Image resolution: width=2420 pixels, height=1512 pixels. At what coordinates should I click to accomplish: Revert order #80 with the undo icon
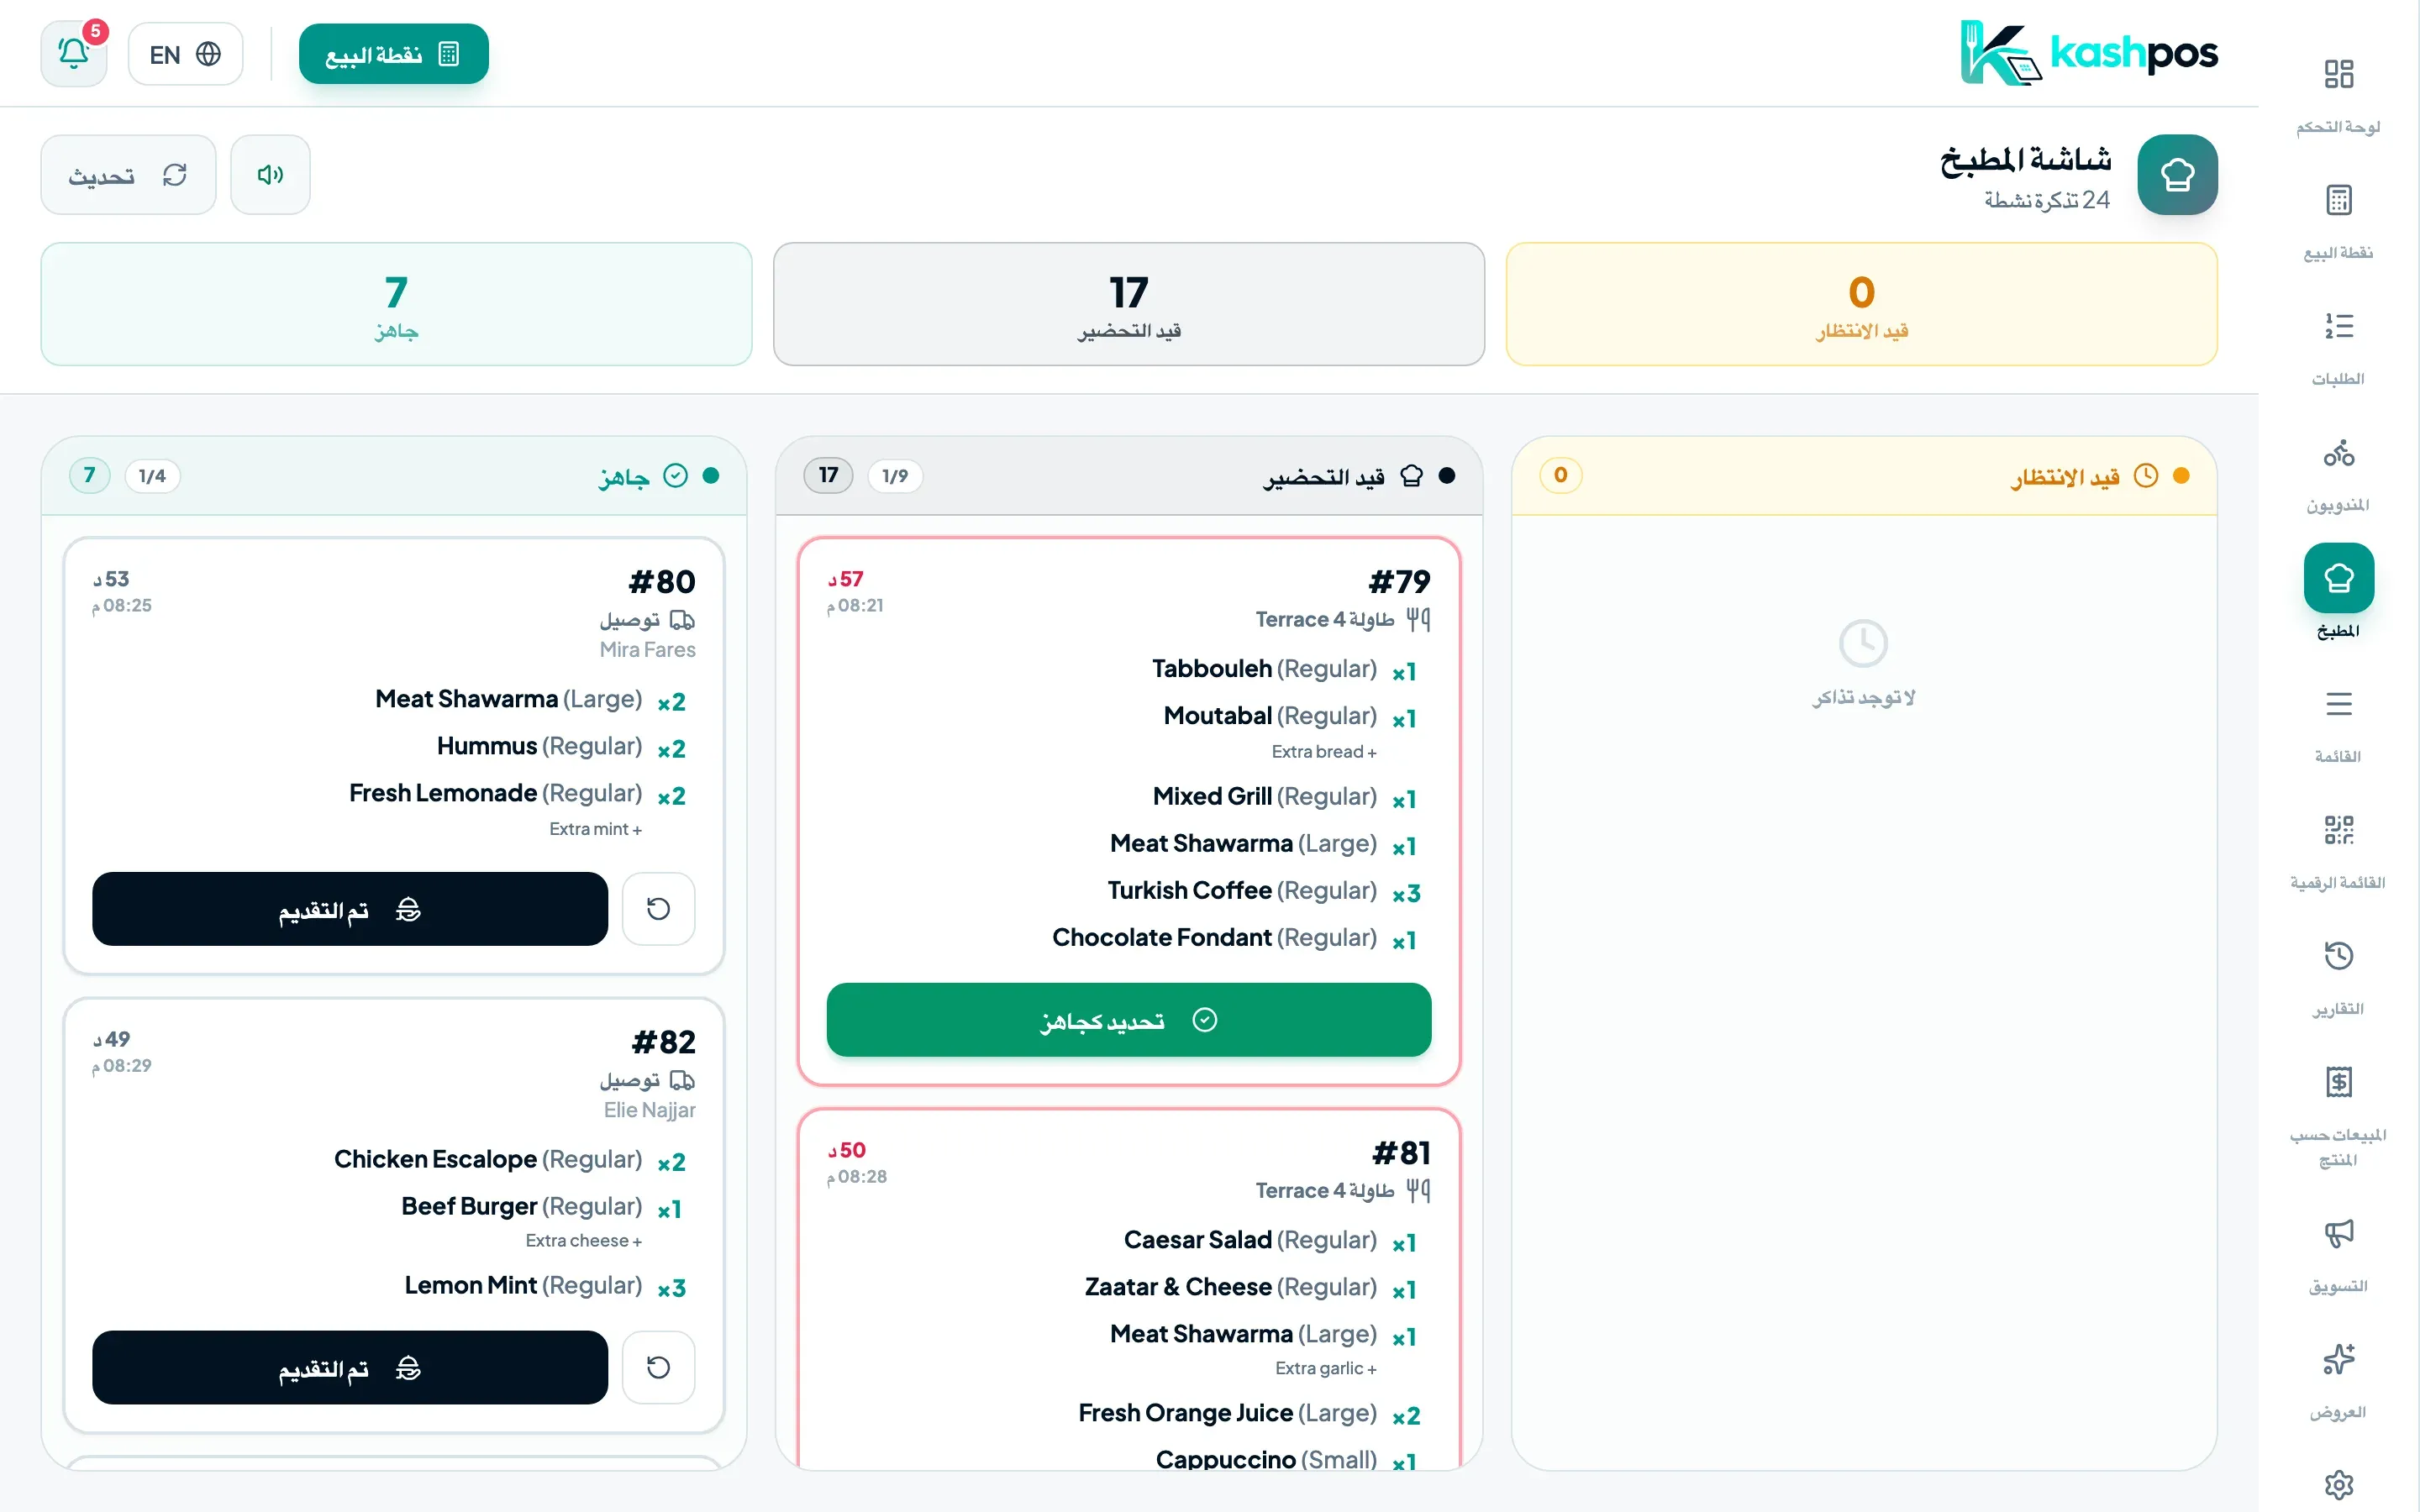click(658, 909)
